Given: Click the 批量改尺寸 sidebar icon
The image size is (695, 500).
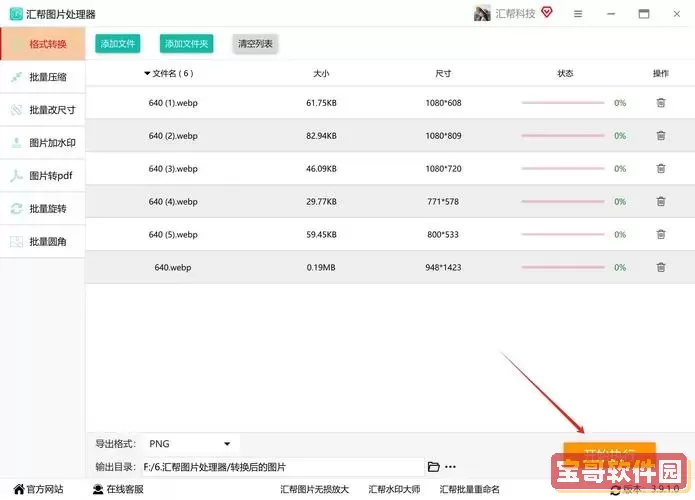Looking at the screenshot, I should (x=17, y=110).
